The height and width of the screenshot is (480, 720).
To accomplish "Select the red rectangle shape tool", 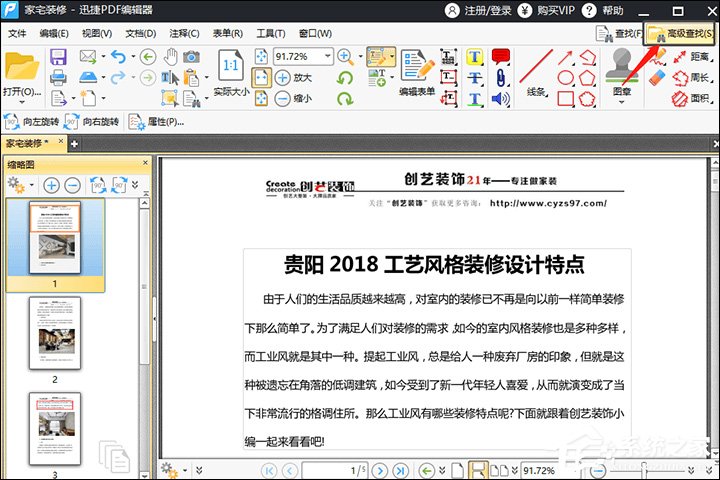I will point(566,98).
